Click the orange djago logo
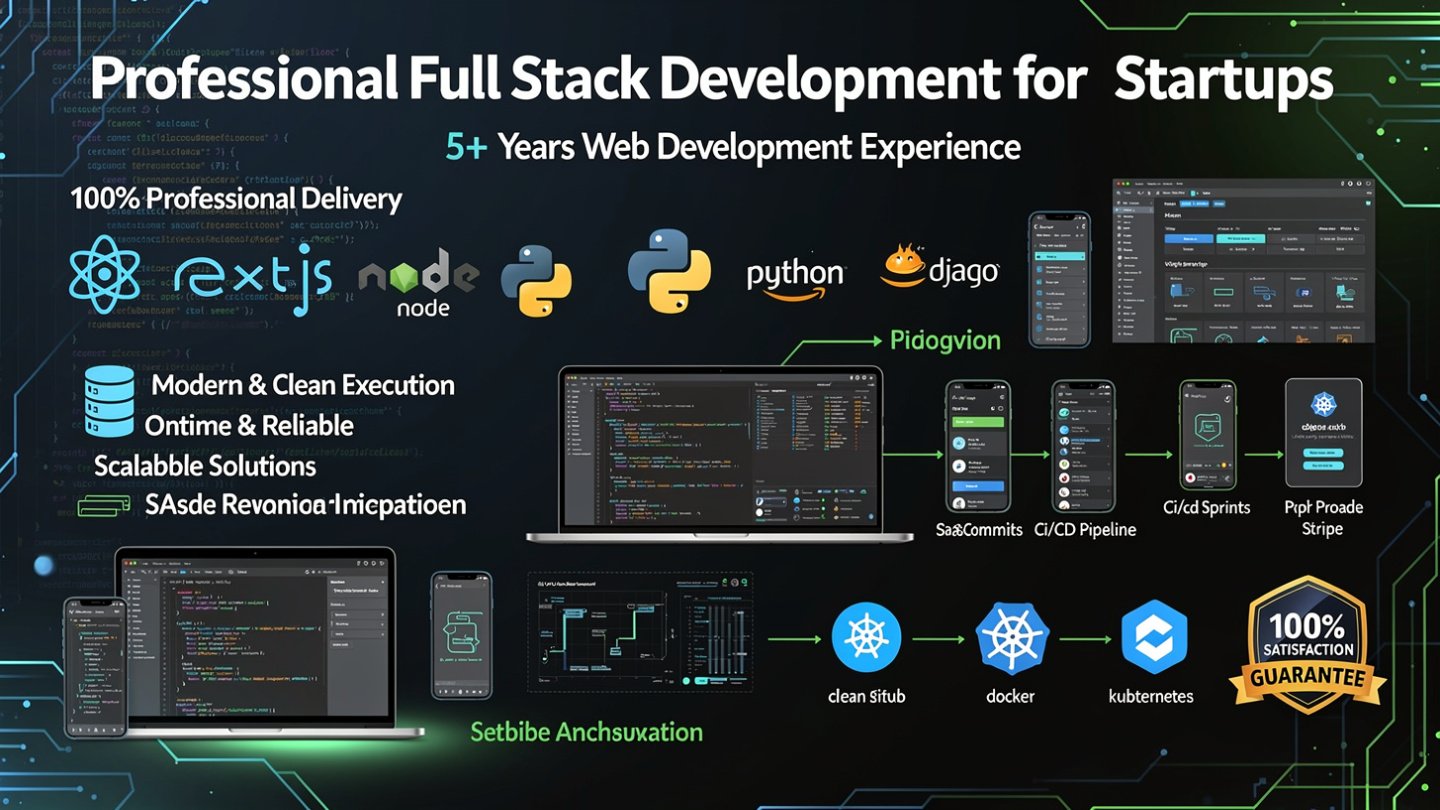The height and width of the screenshot is (810, 1440). tap(938, 267)
